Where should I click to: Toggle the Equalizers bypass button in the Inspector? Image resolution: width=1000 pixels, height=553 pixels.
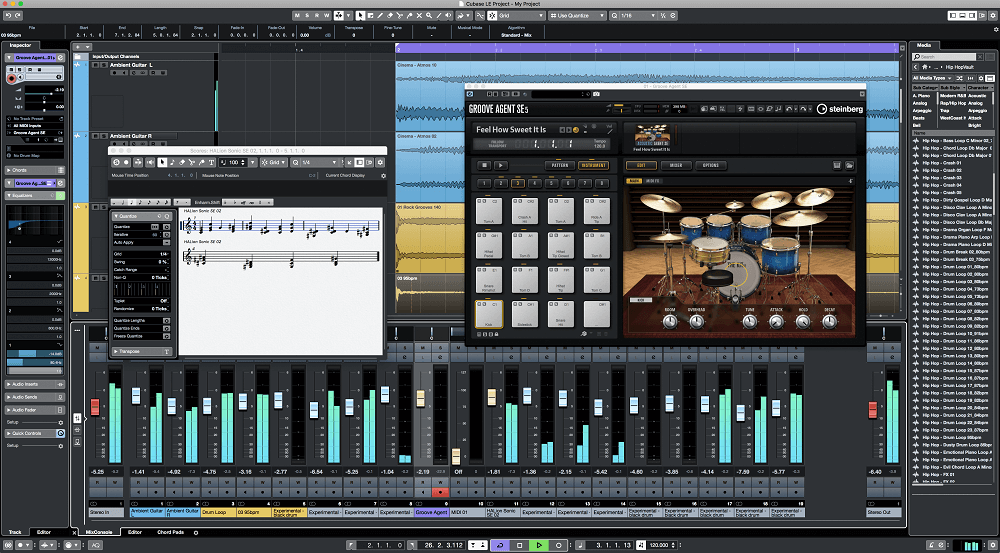pyautogui.click(x=61, y=196)
